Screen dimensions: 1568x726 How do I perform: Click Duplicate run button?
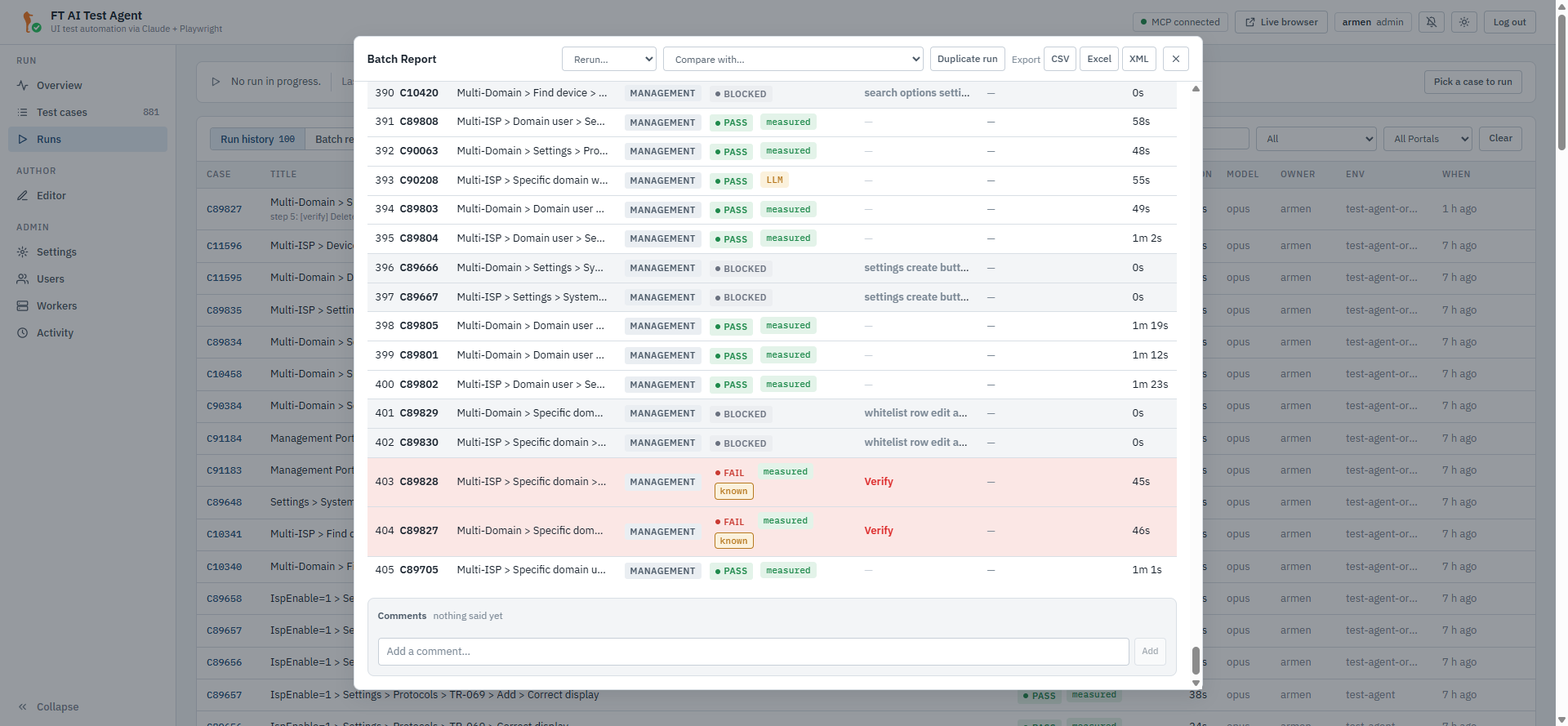pos(967,59)
